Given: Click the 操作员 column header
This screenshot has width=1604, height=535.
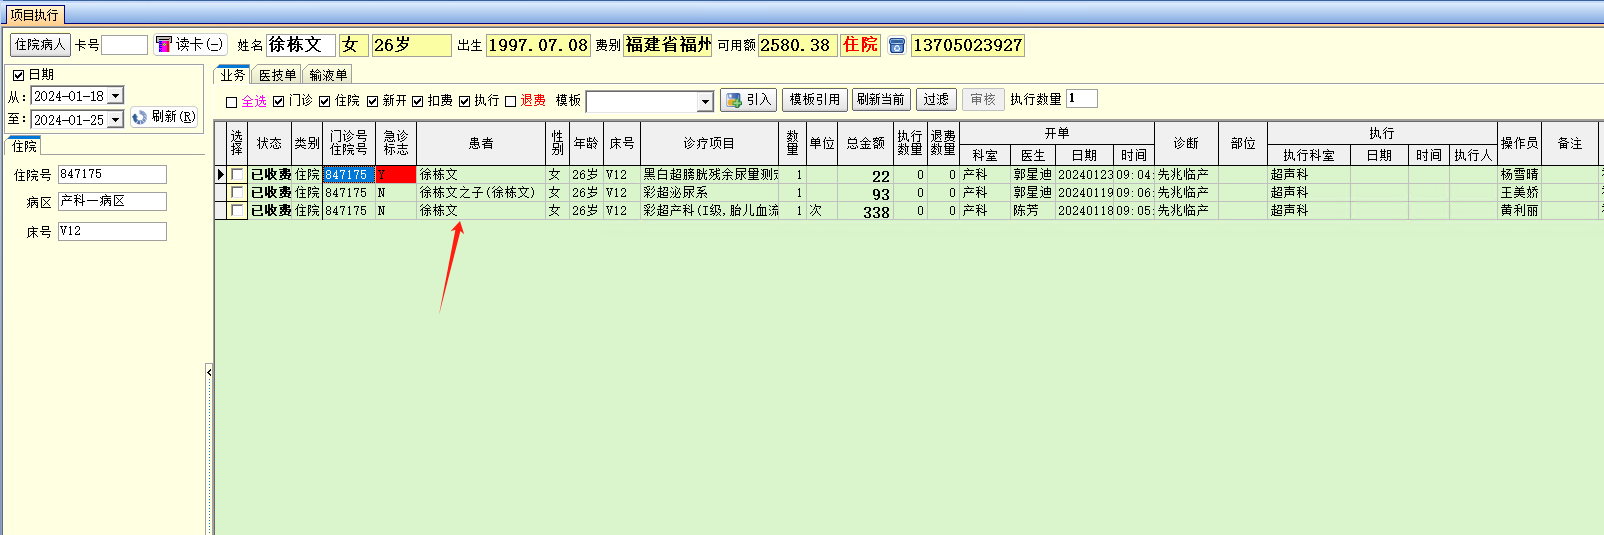Looking at the screenshot, I should pyautogui.click(x=1519, y=143).
